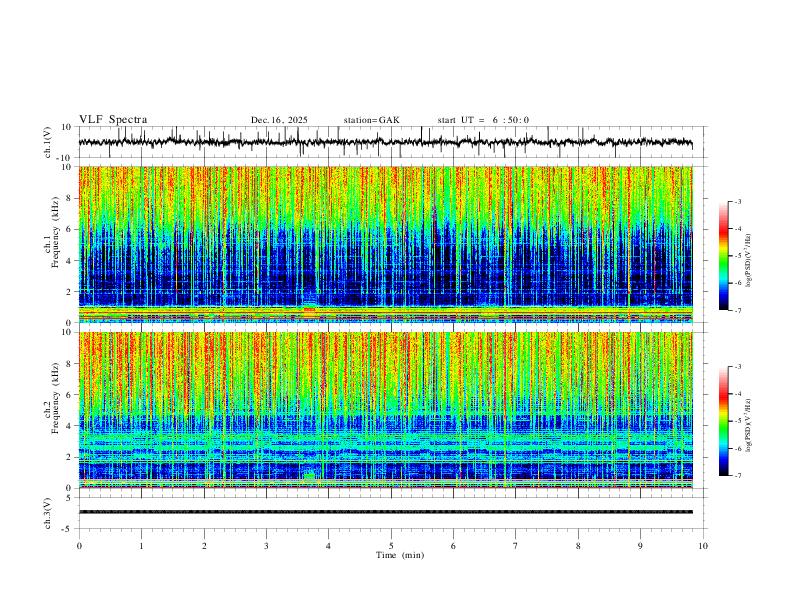Image resolution: width=792 pixels, height=612 pixels.
Task: Click the ch.1 spectrogram panel
Action: point(385,244)
